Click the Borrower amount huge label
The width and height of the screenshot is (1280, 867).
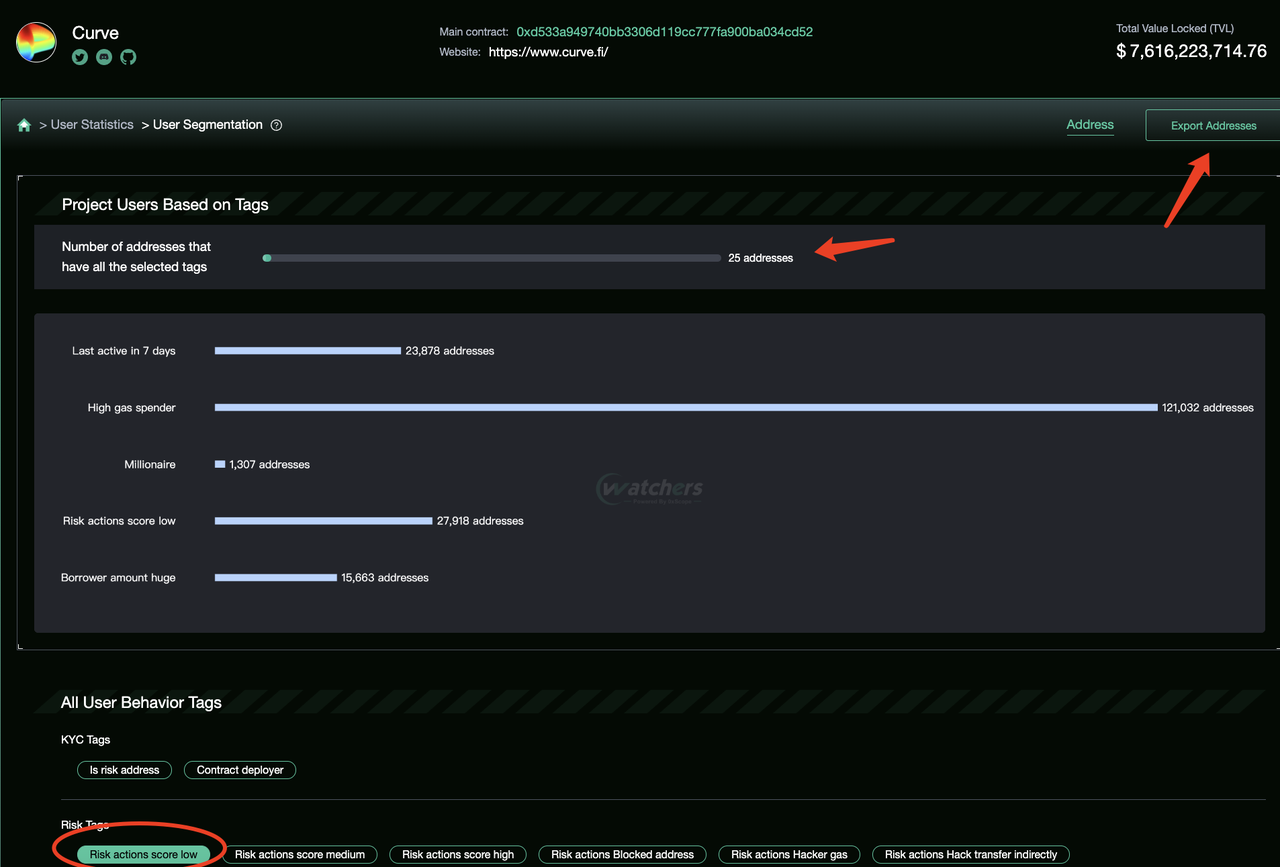click(x=118, y=578)
